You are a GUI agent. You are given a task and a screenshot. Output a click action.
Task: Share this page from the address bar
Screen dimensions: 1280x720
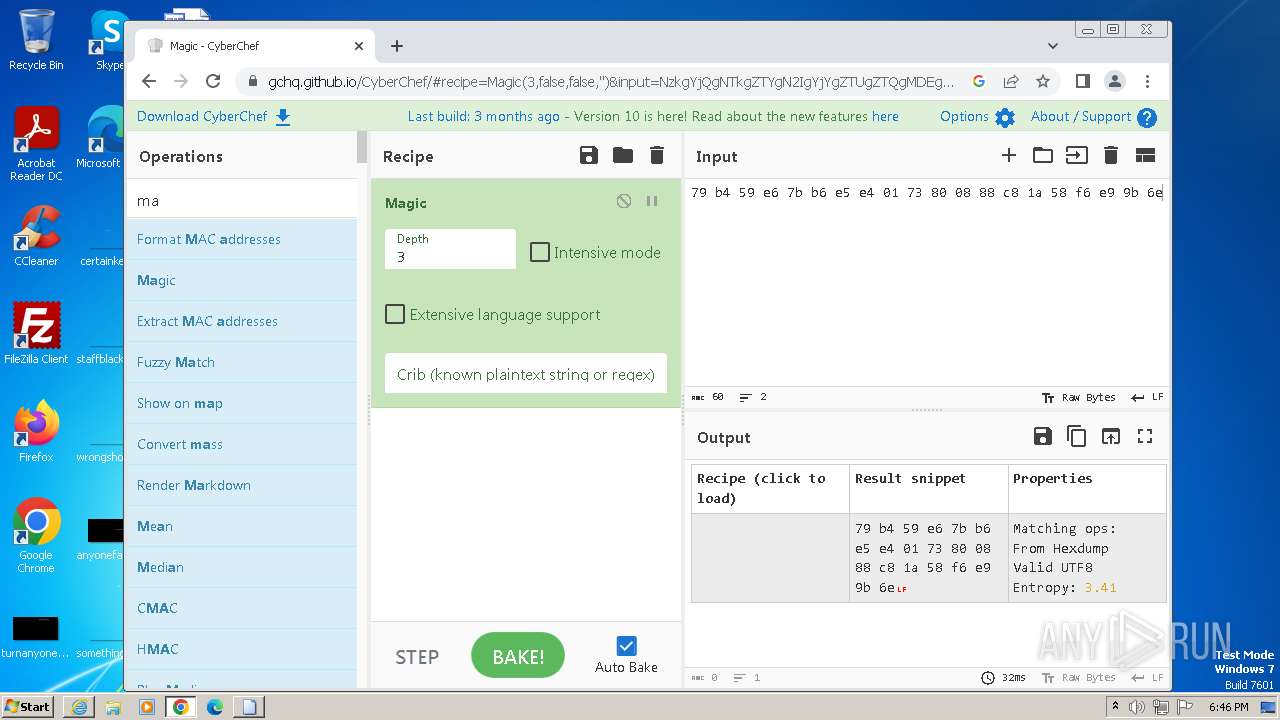click(x=1011, y=82)
